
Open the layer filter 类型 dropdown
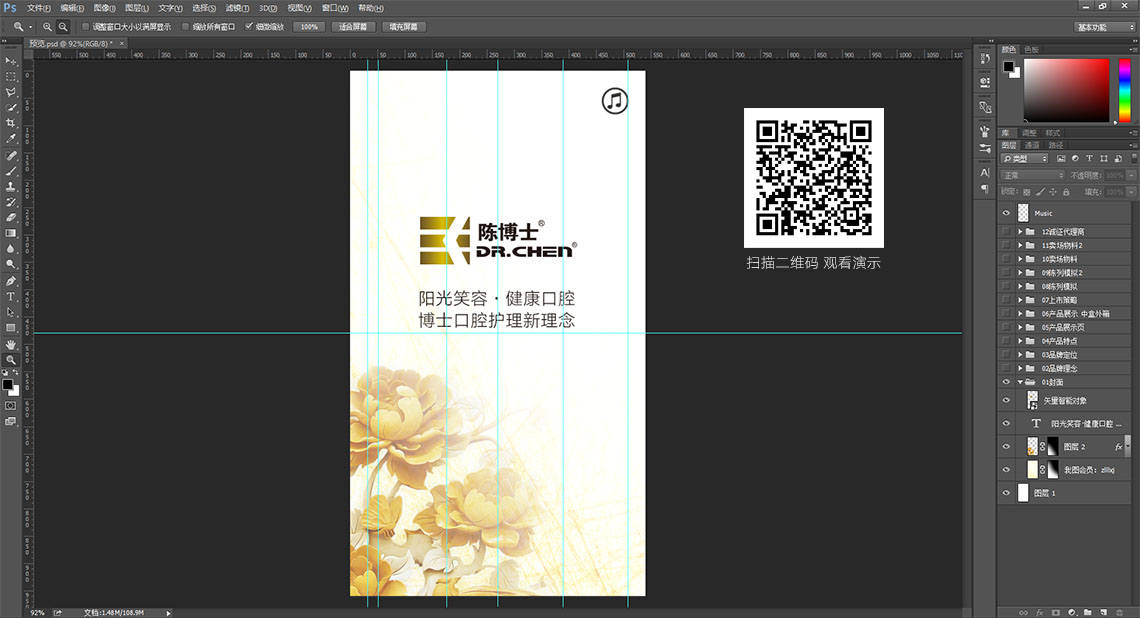coord(1025,158)
